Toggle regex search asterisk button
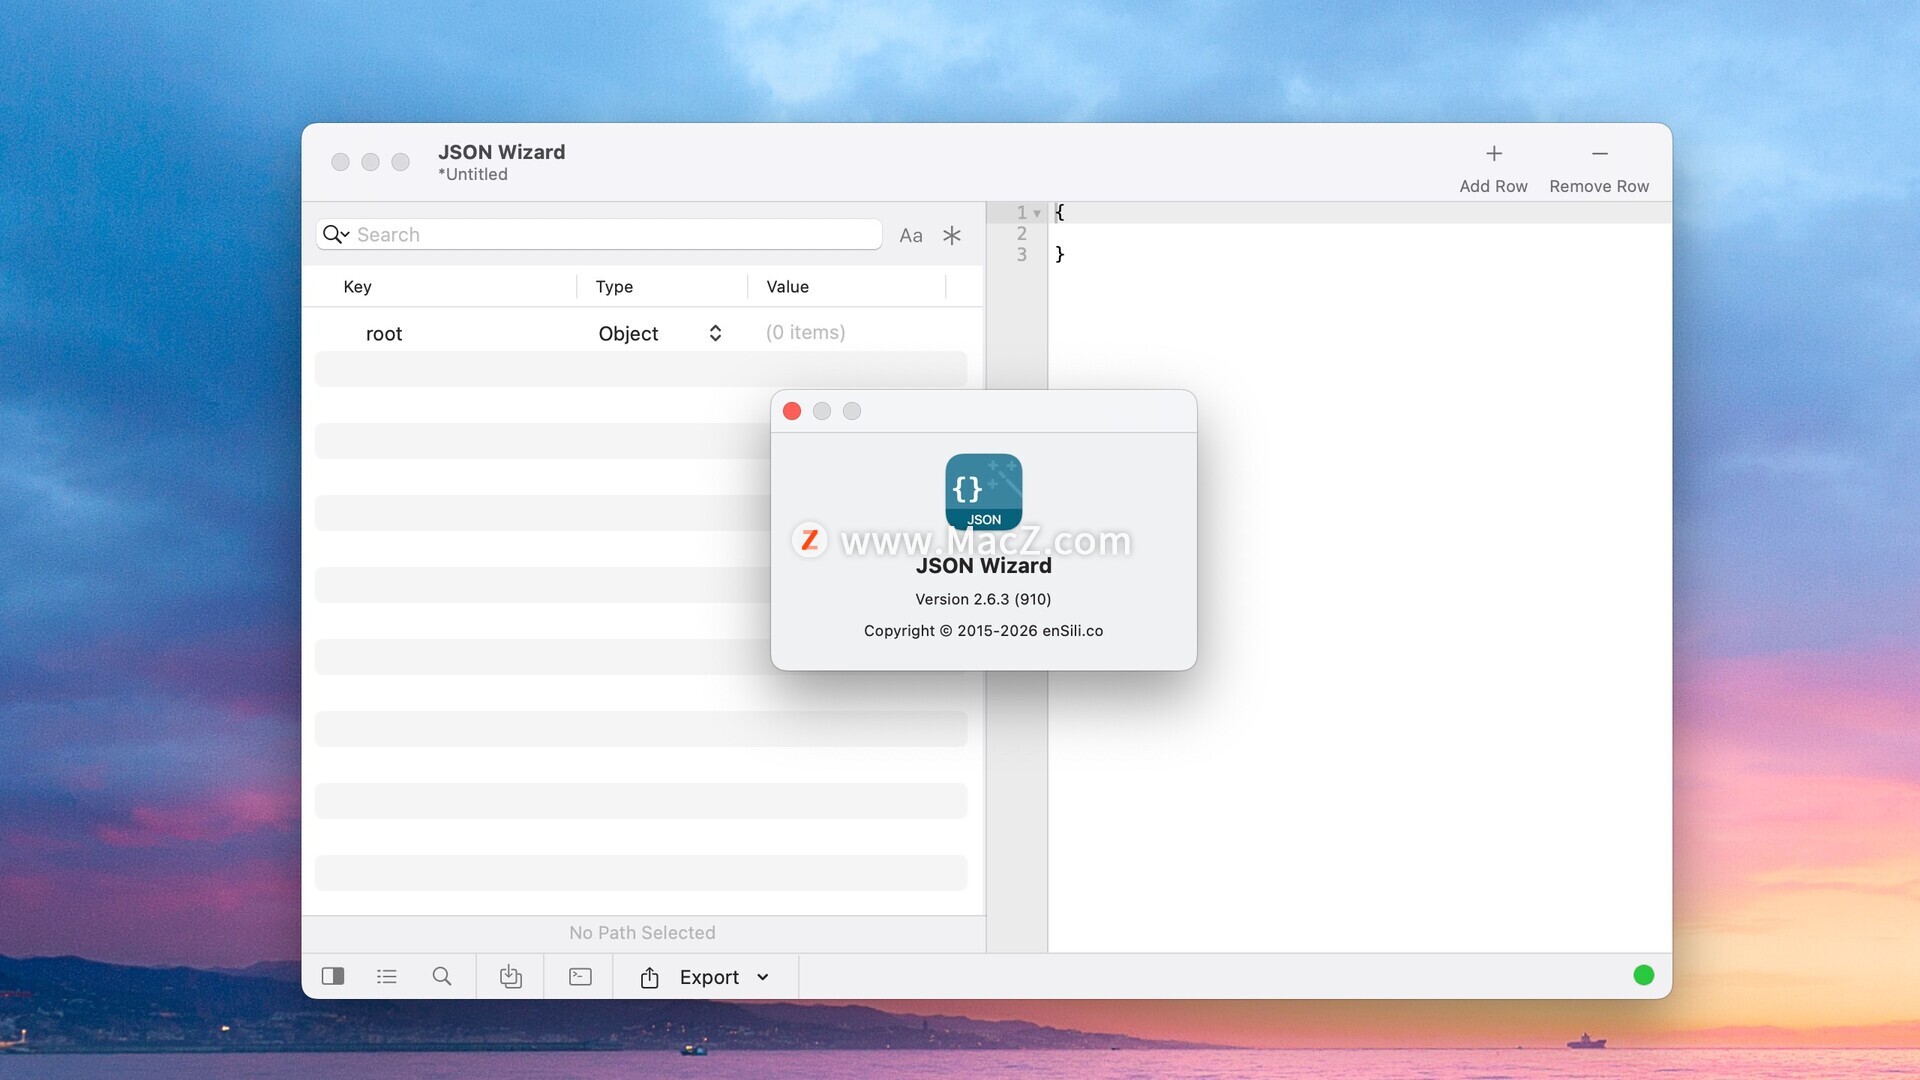This screenshot has height=1080, width=1920. tap(952, 236)
